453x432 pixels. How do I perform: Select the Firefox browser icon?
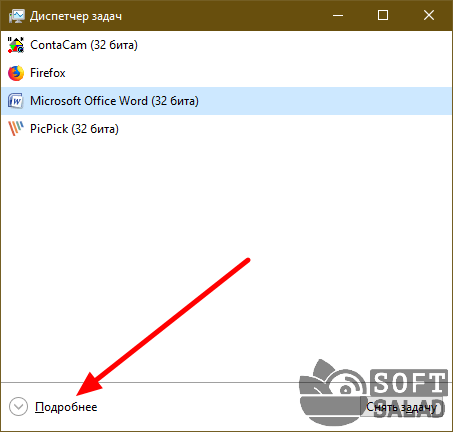pos(16,73)
